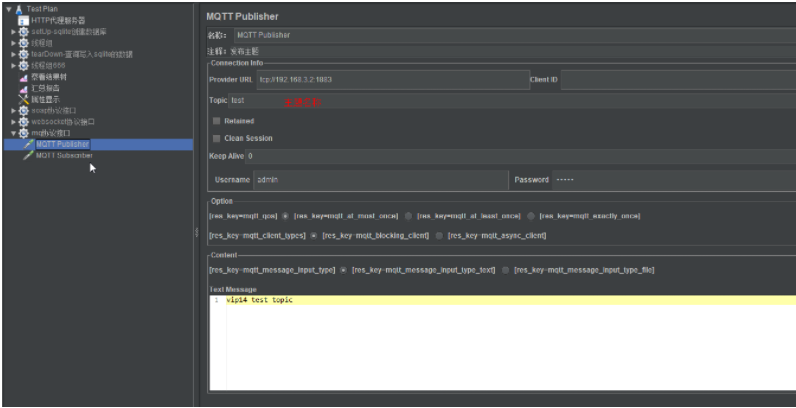Open the 汇总报告 listener
Viewport: 796px width, 408px height.
[45, 88]
